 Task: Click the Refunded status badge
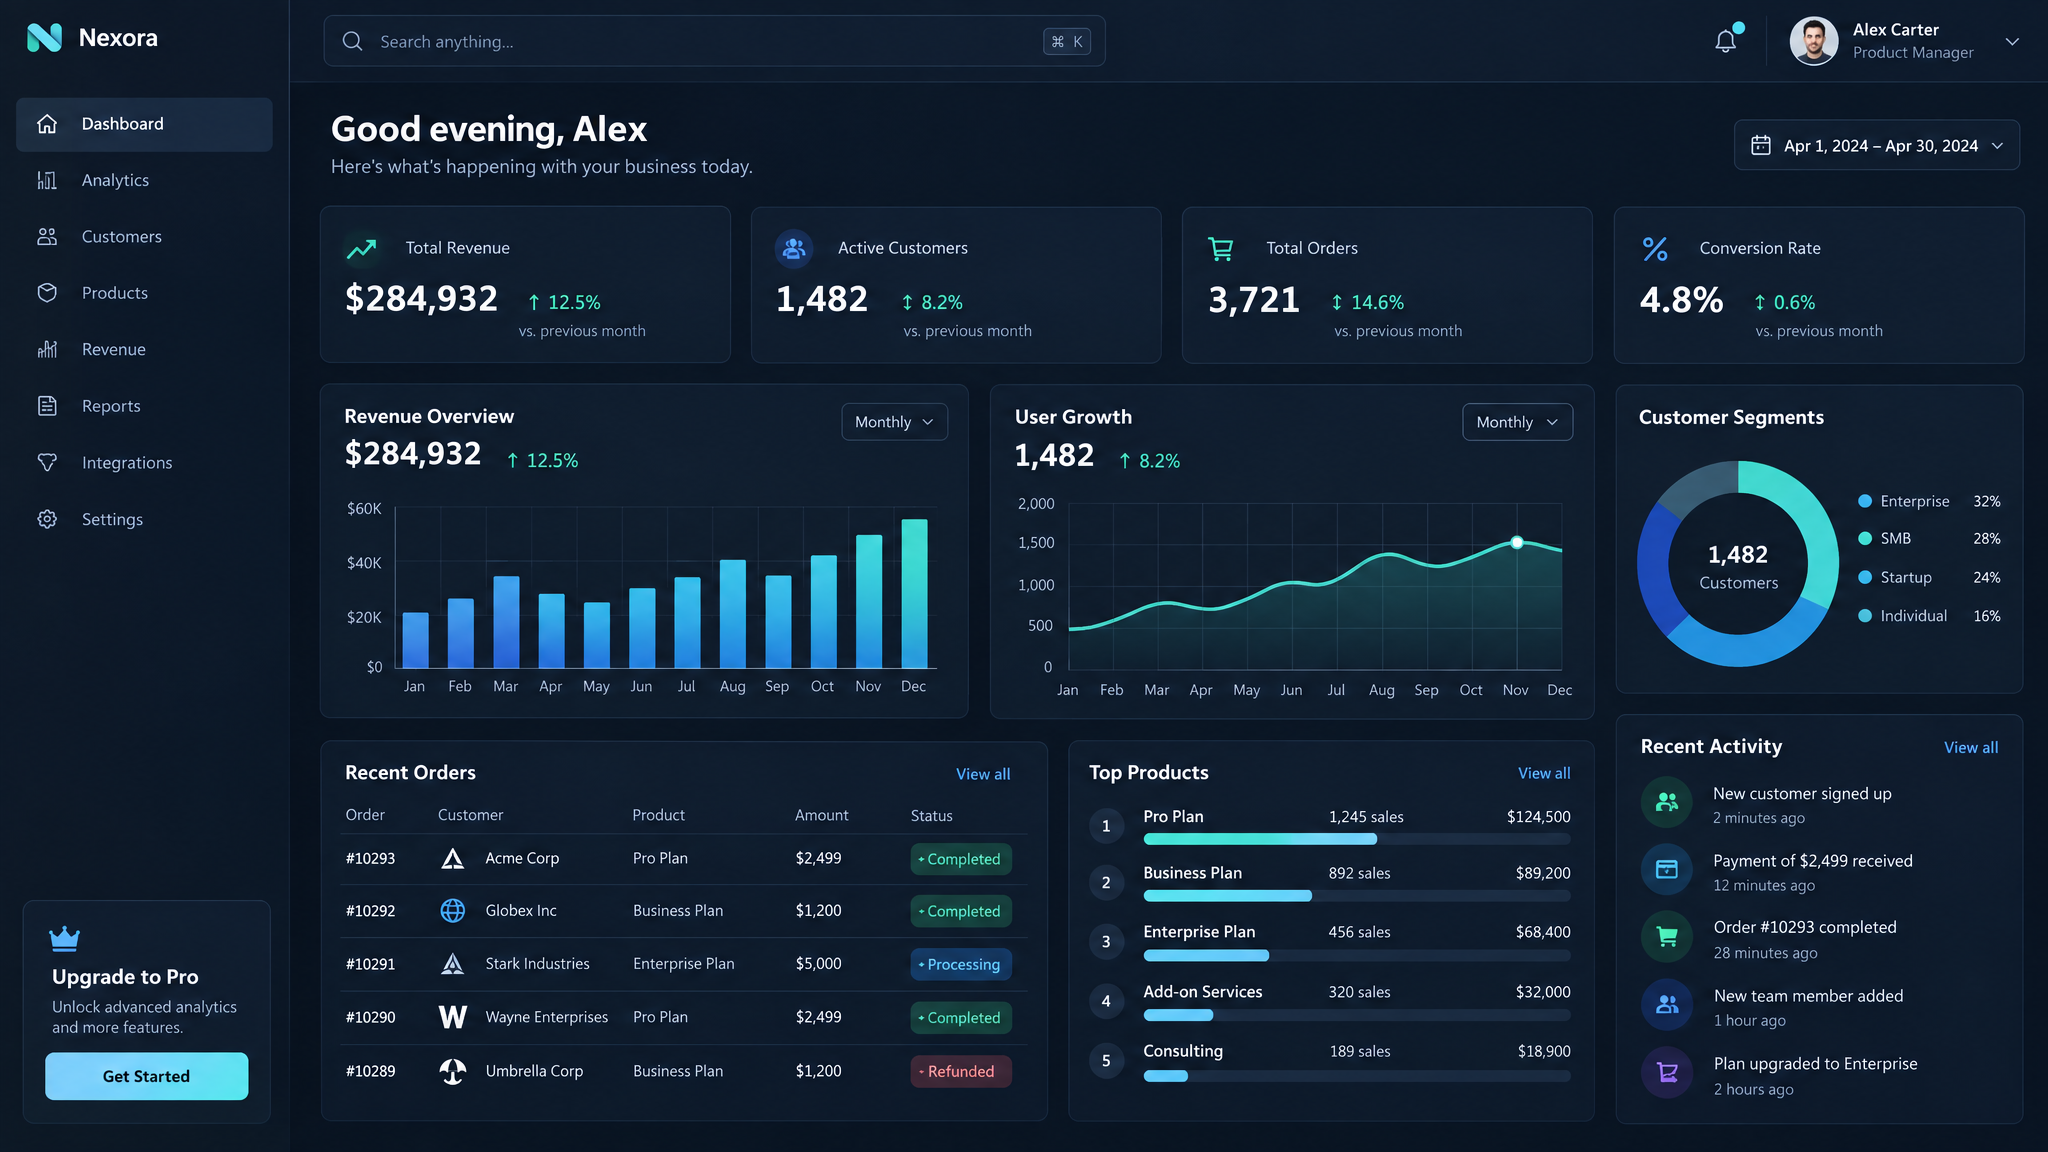pyautogui.click(x=961, y=1071)
